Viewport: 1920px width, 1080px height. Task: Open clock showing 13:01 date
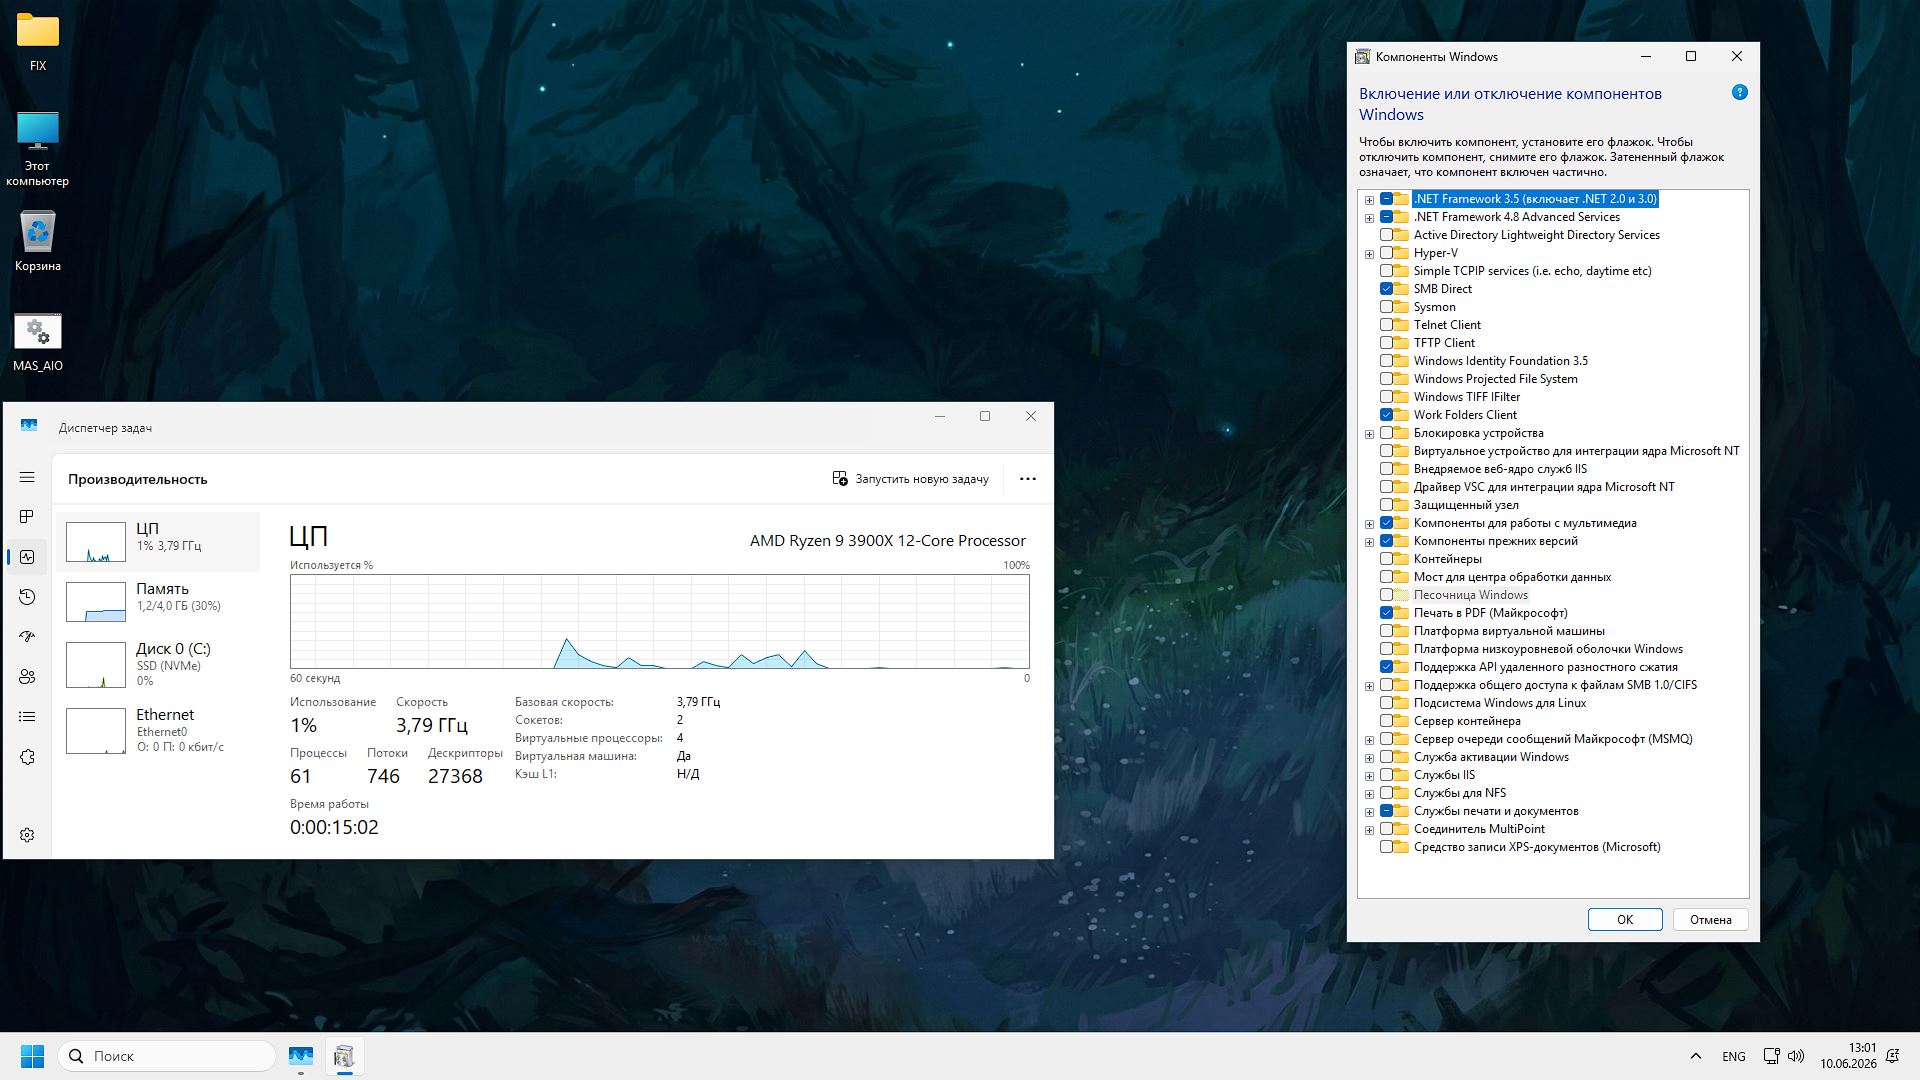click(1848, 1056)
